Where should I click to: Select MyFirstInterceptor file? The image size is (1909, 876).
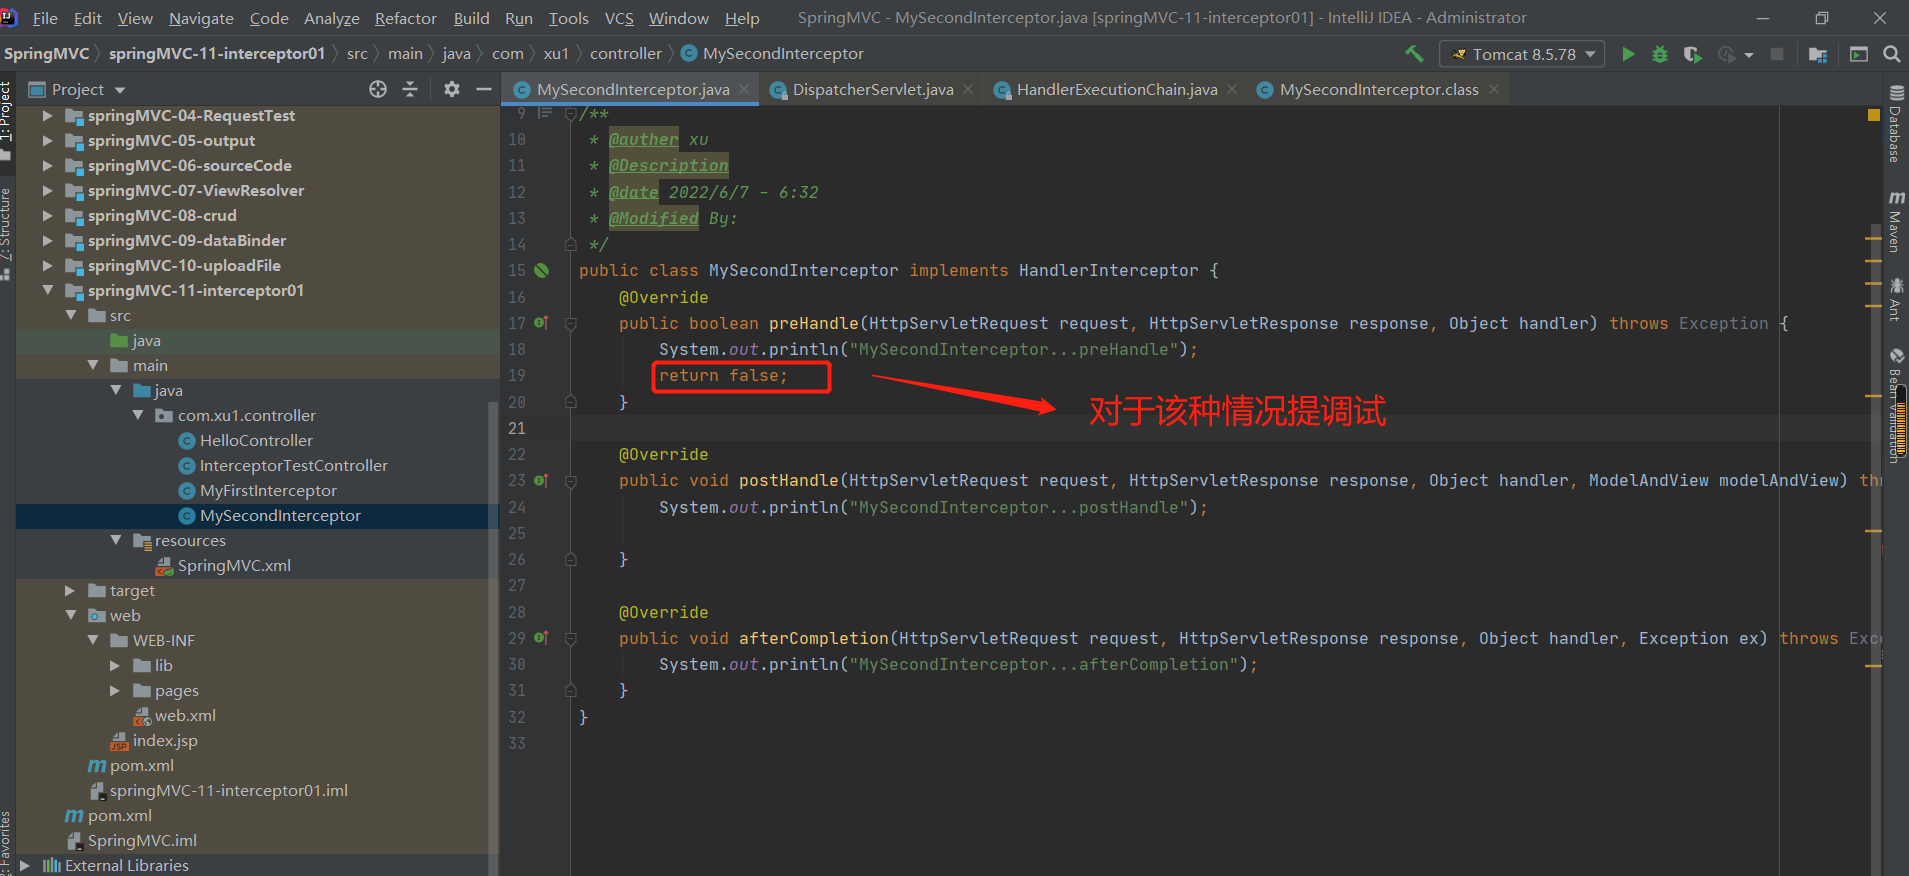[268, 490]
